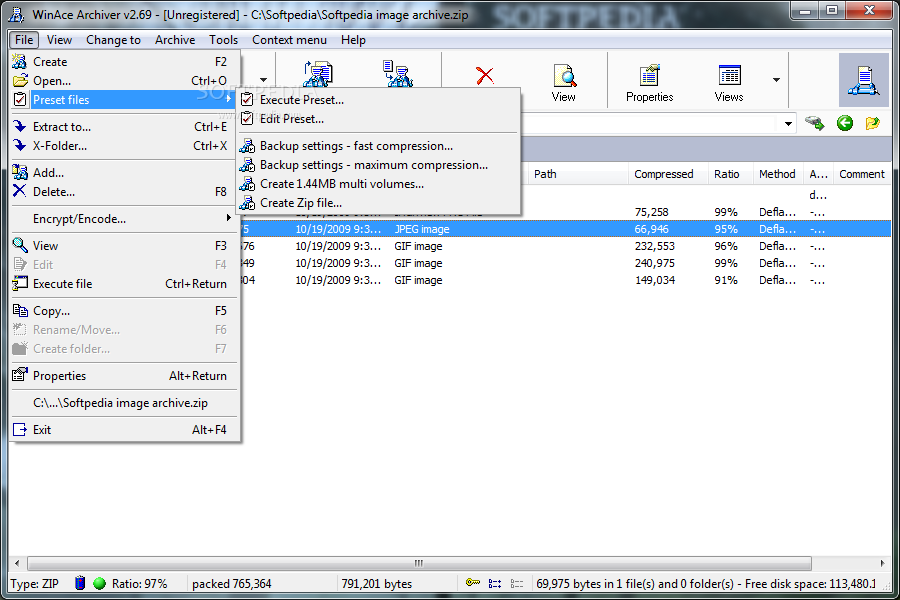Click the Exit door icon
This screenshot has height=600, width=900.
pyautogui.click(x=20, y=429)
